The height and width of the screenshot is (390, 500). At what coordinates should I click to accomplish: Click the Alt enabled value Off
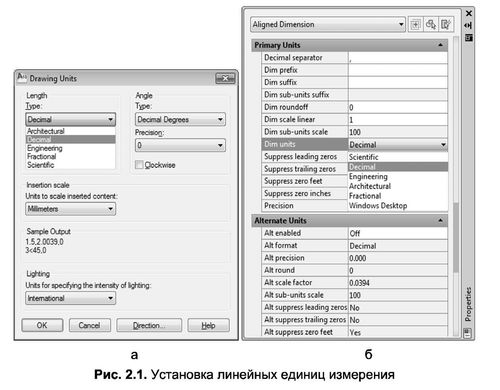click(x=398, y=233)
